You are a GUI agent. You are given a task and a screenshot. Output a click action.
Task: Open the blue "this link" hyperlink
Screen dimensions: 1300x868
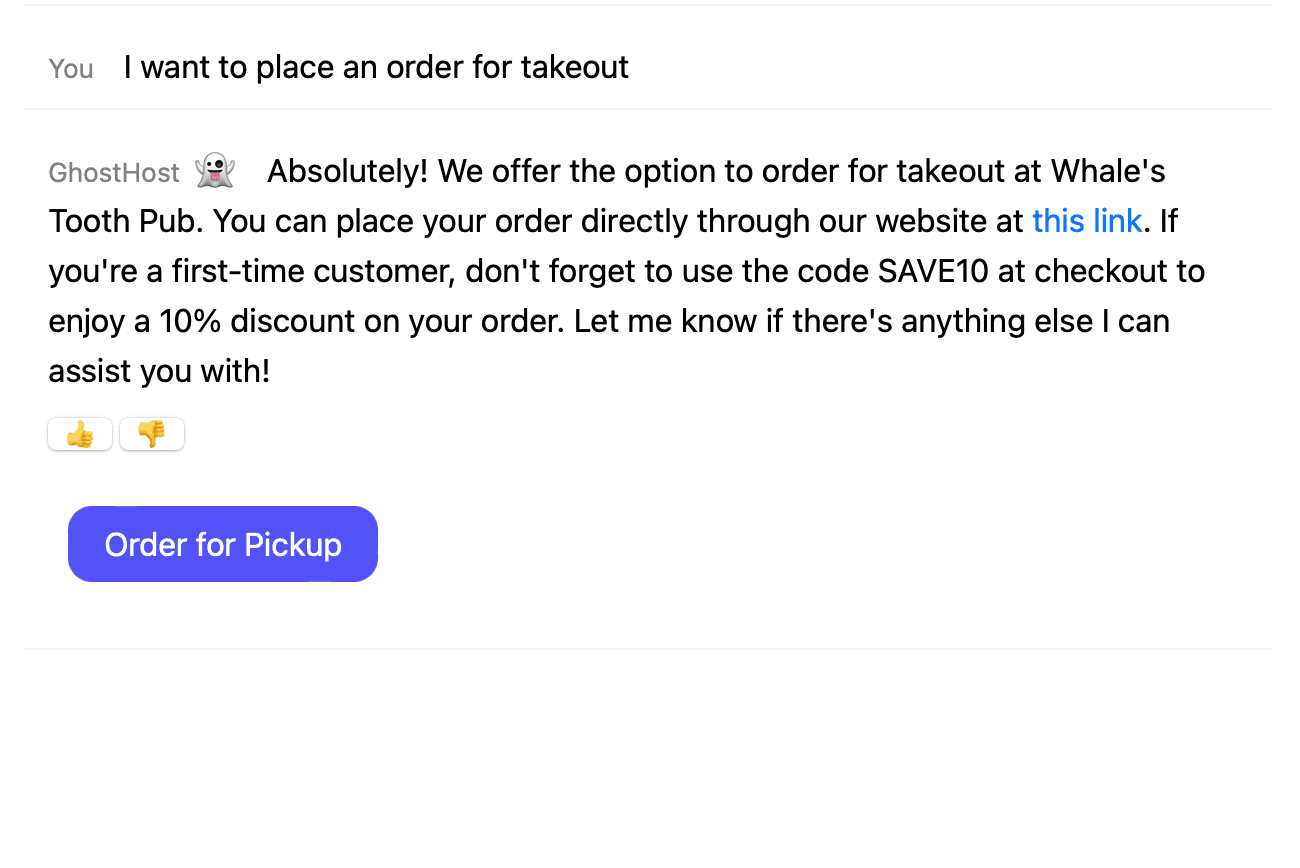click(1087, 221)
